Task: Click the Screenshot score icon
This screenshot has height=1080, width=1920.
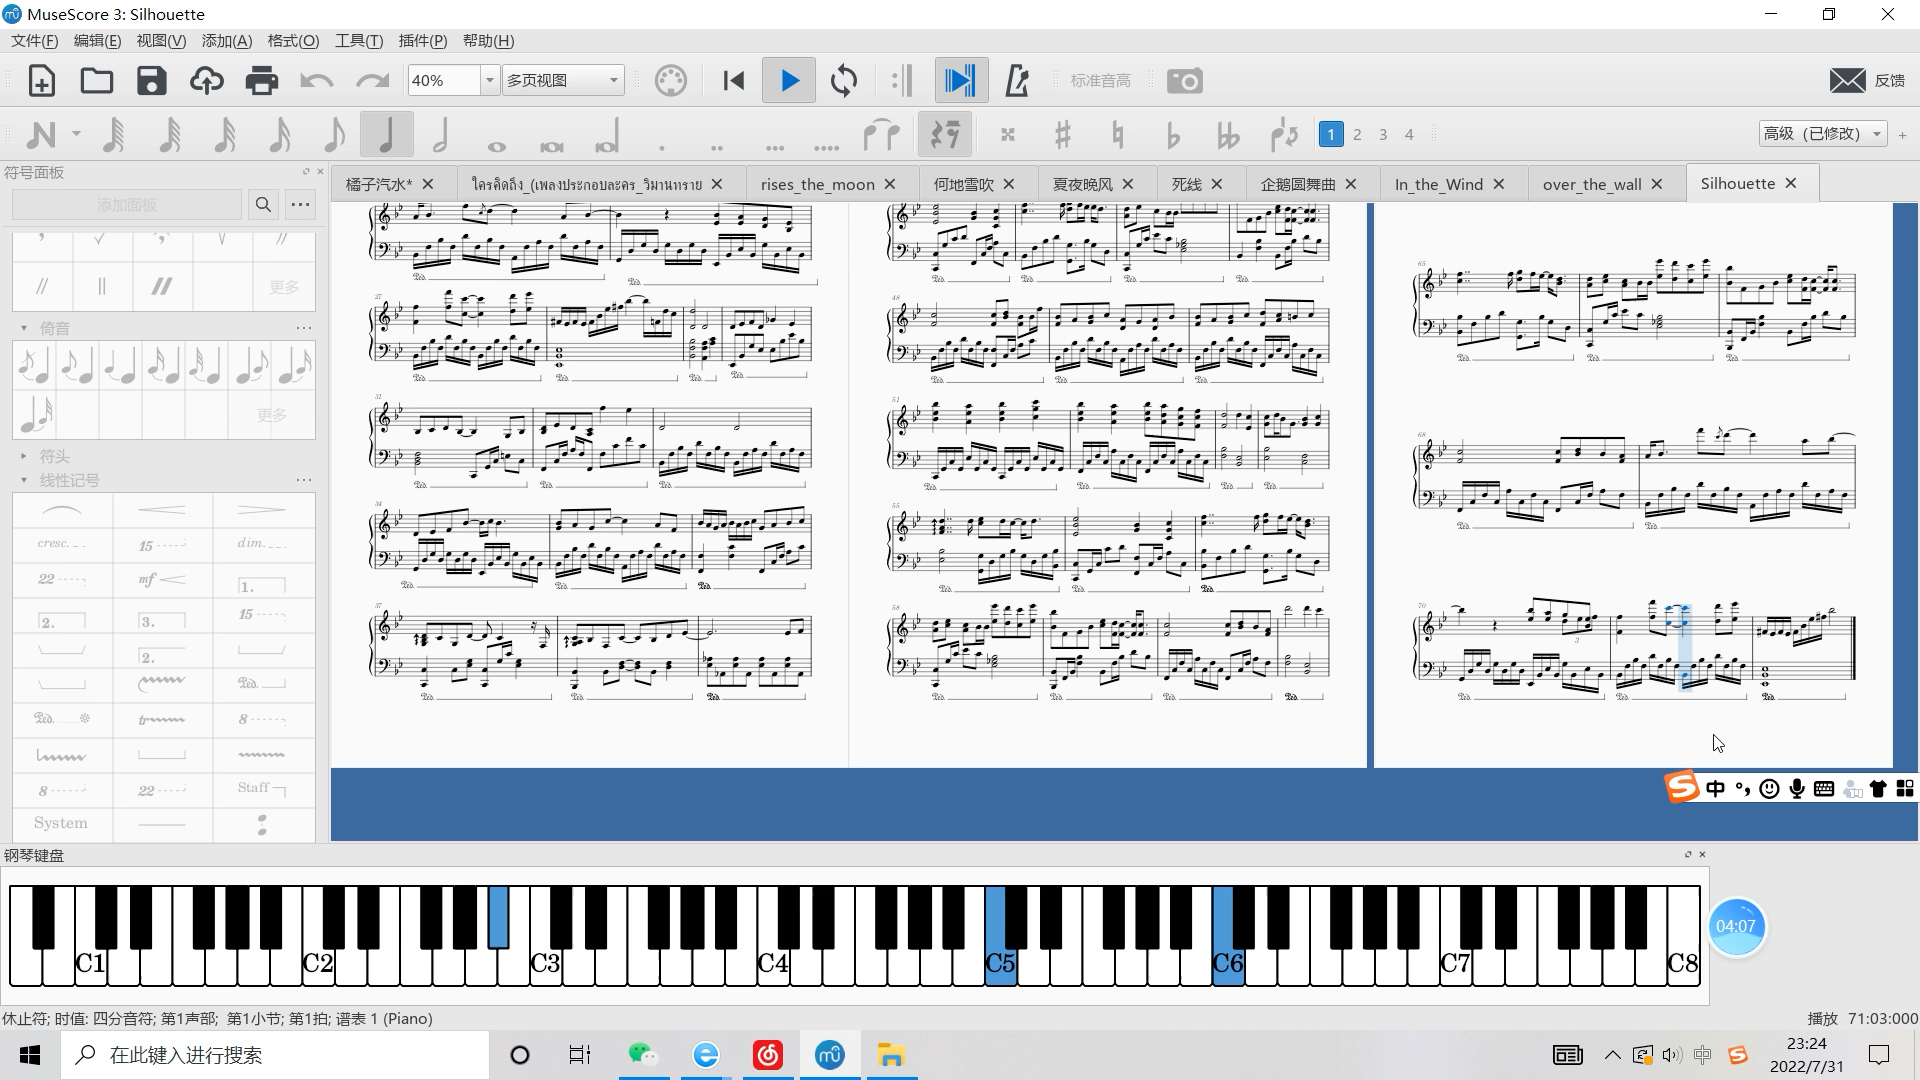Action: [x=1184, y=80]
